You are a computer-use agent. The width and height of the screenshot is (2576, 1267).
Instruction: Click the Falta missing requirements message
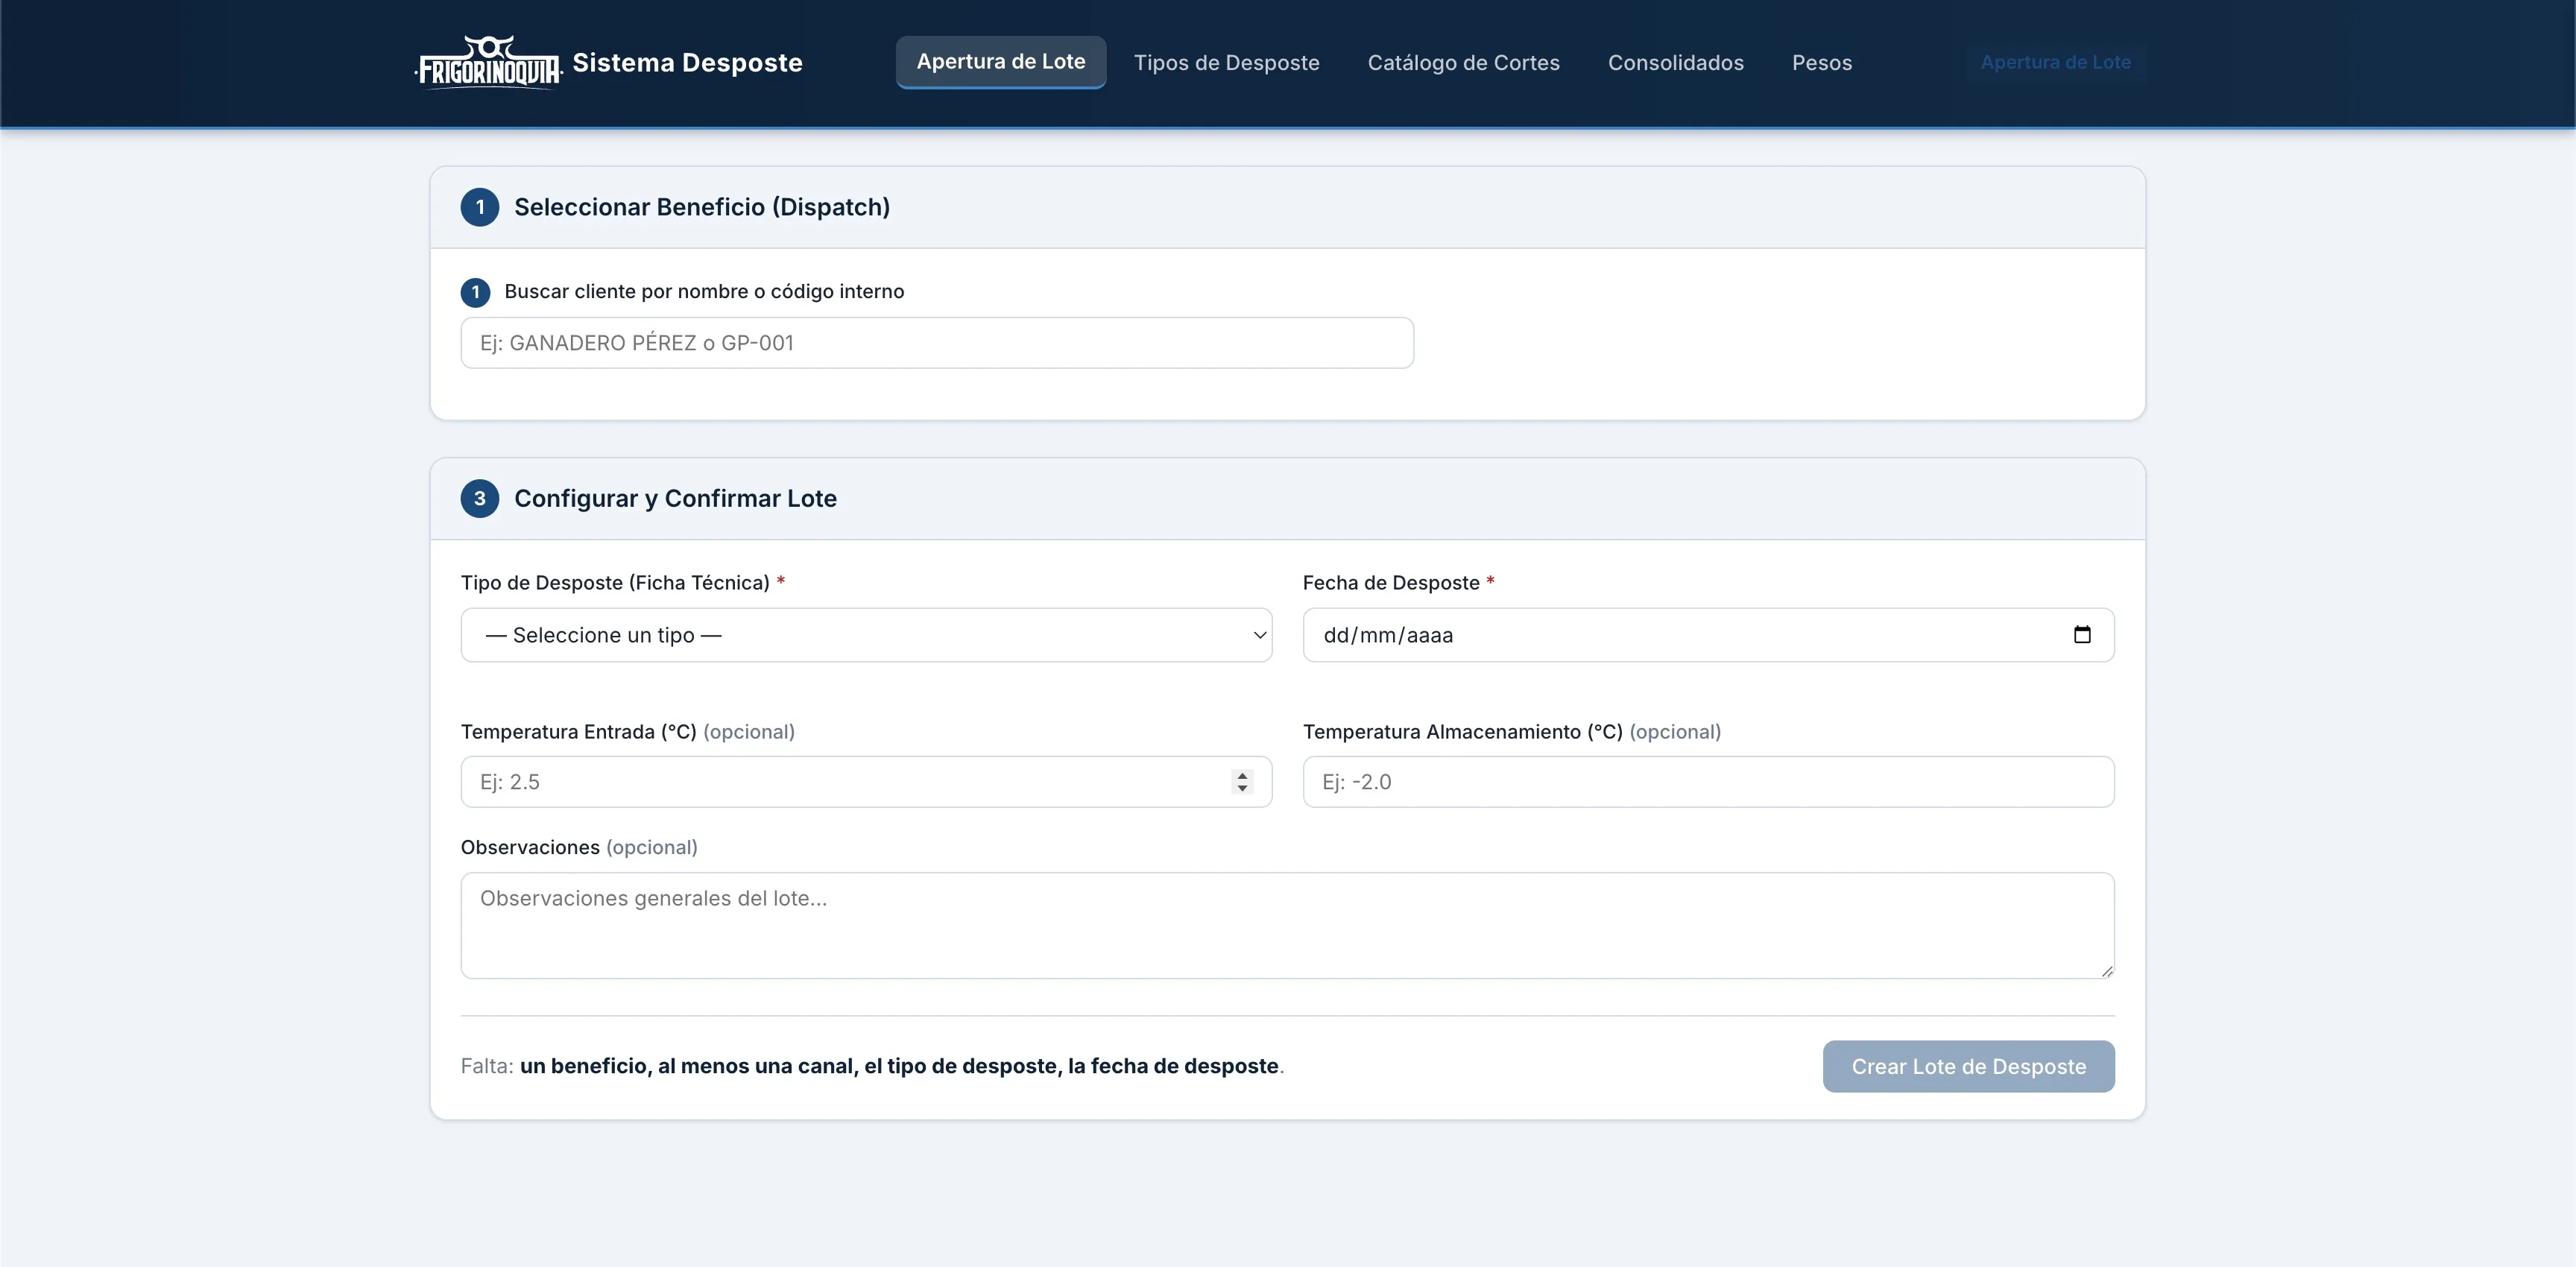pos(872,1066)
